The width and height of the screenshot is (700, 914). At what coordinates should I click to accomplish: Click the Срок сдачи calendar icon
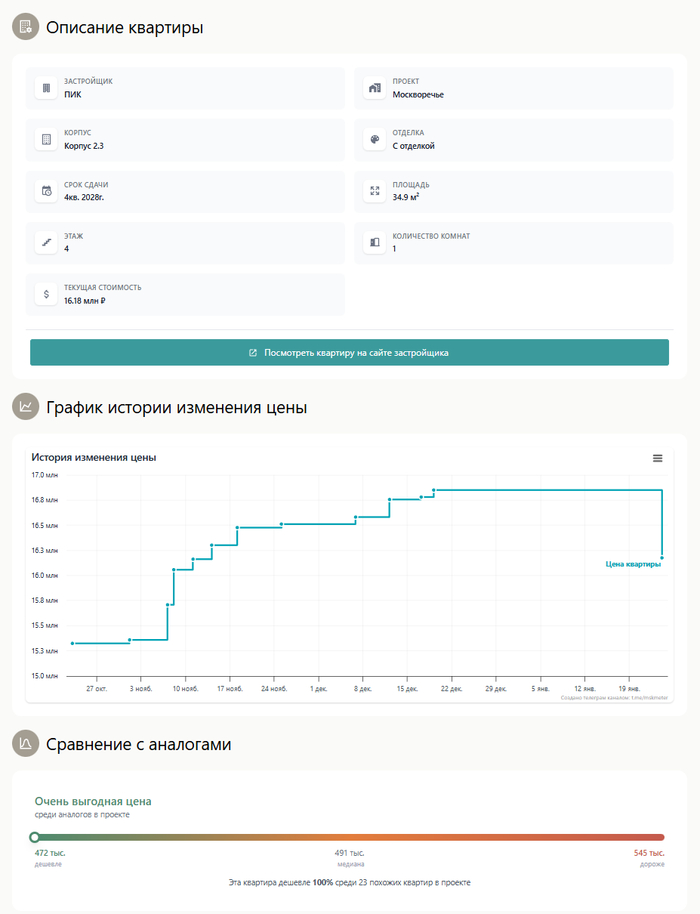click(x=46, y=191)
